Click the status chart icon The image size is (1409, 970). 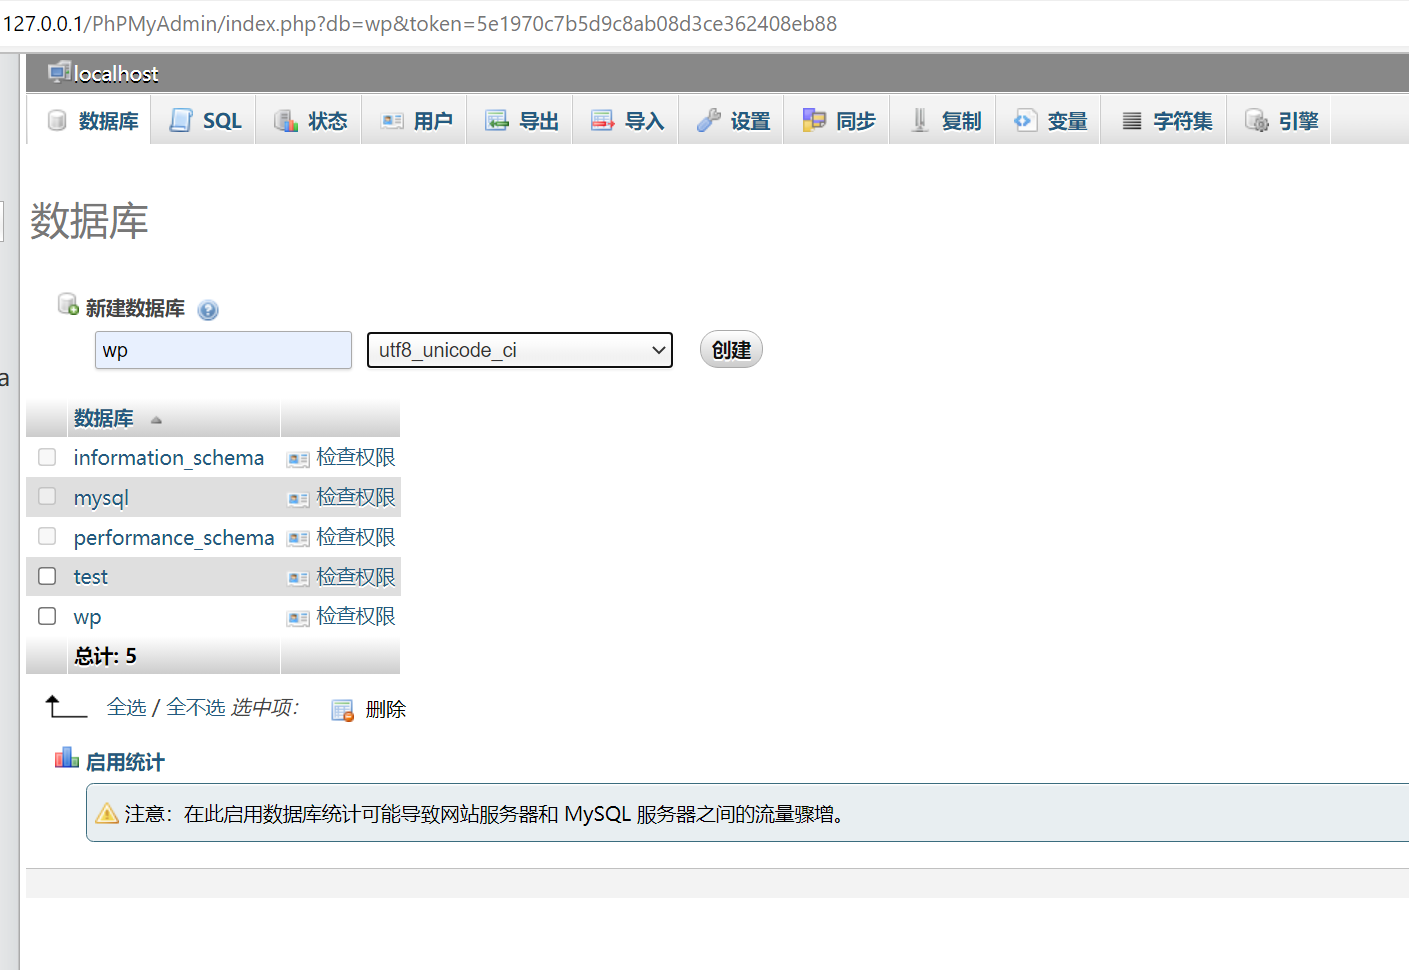pos(286,121)
